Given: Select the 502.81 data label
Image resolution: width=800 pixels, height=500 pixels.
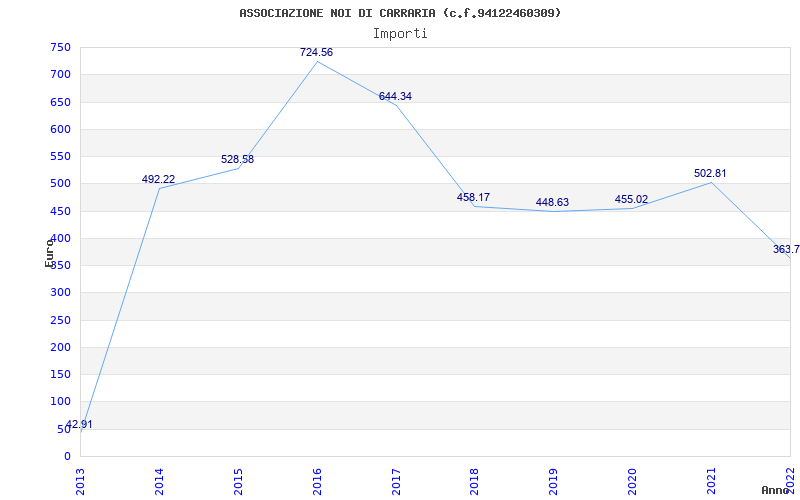Looking at the screenshot, I should click(x=710, y=173).
